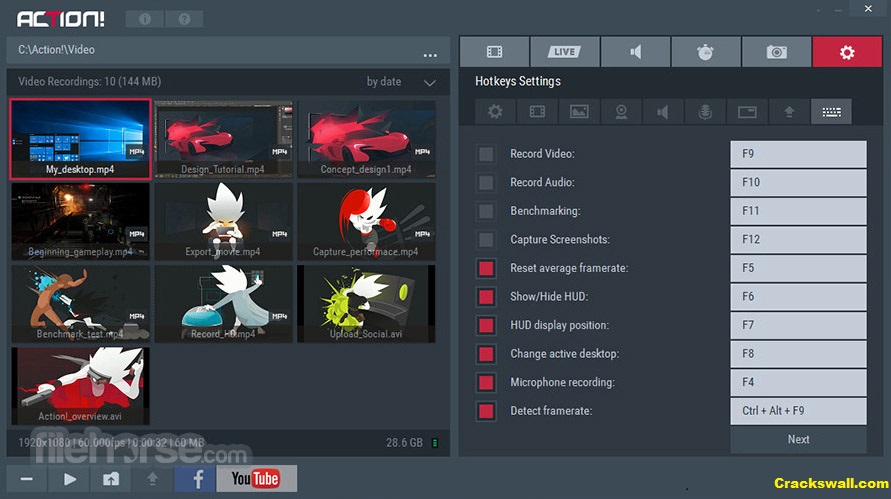
Task: Select the My_desktop.mp4 thumbnail
Action: 81,139
